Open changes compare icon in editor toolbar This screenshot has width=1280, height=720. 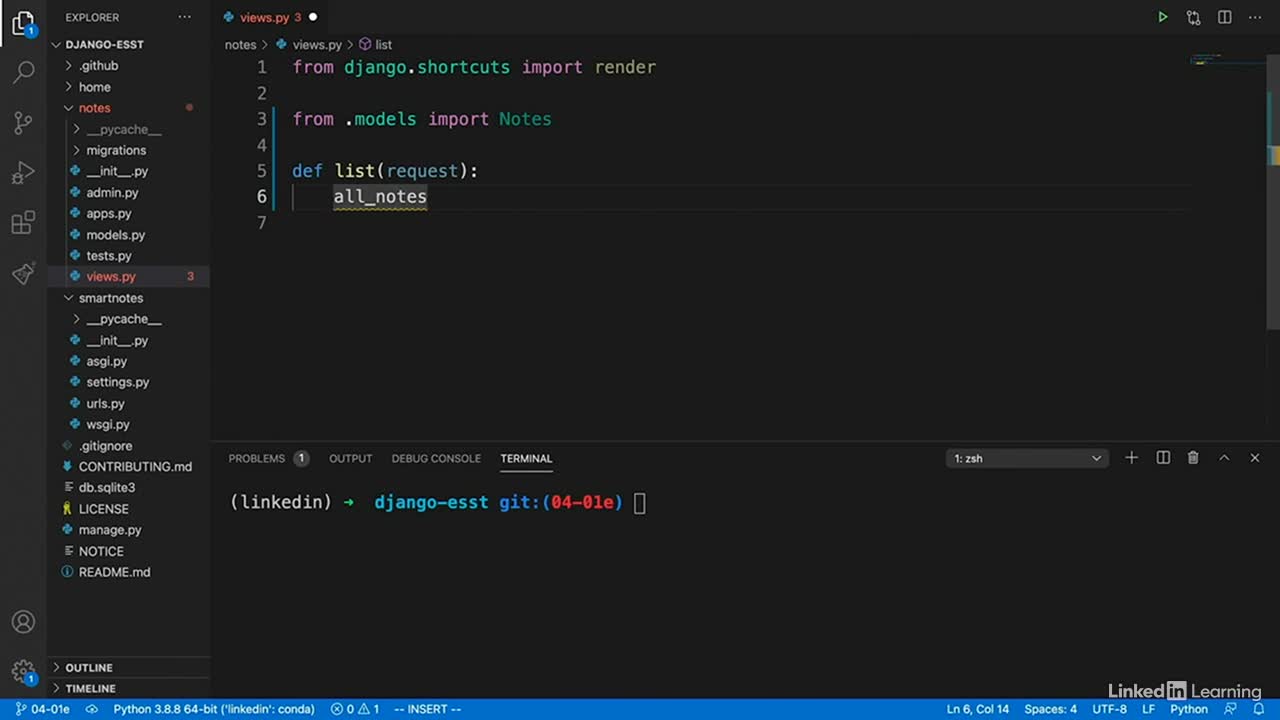1193,17
